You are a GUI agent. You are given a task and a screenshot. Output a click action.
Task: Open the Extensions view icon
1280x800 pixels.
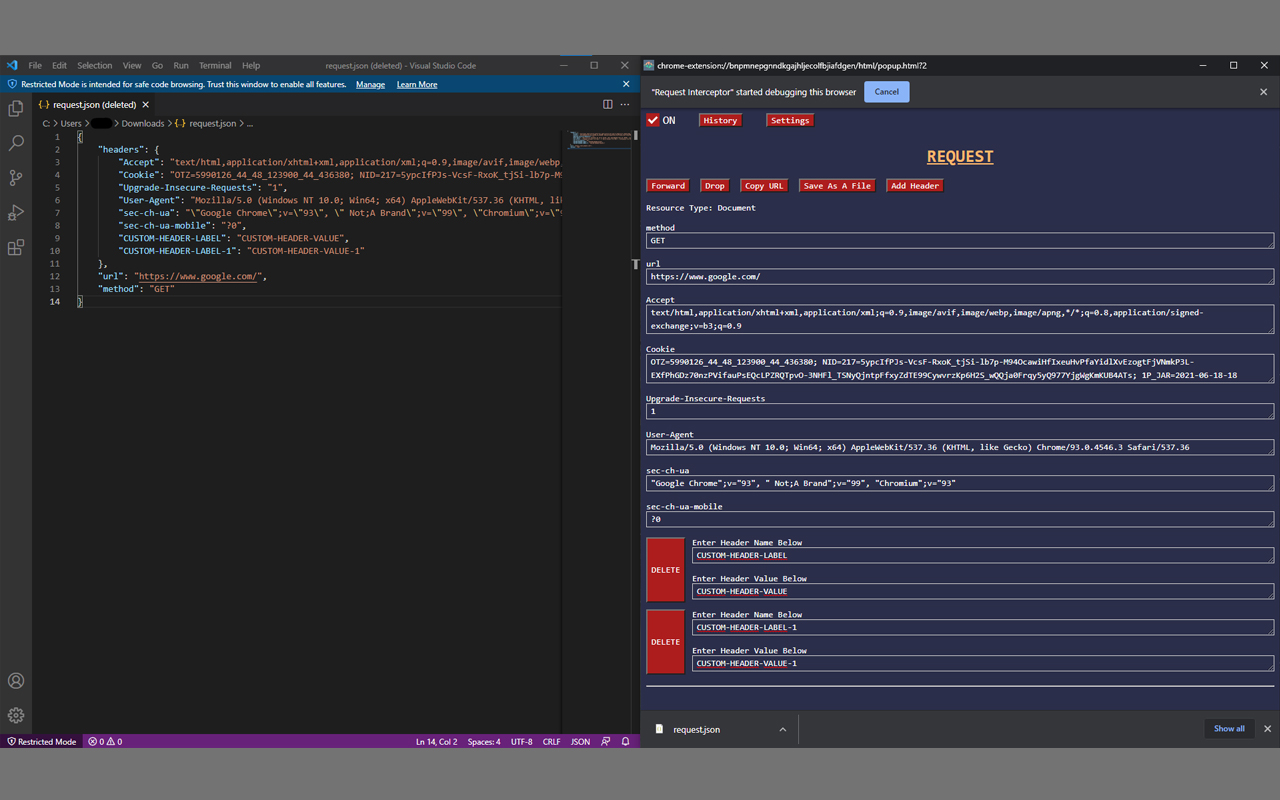pos(16,248)
